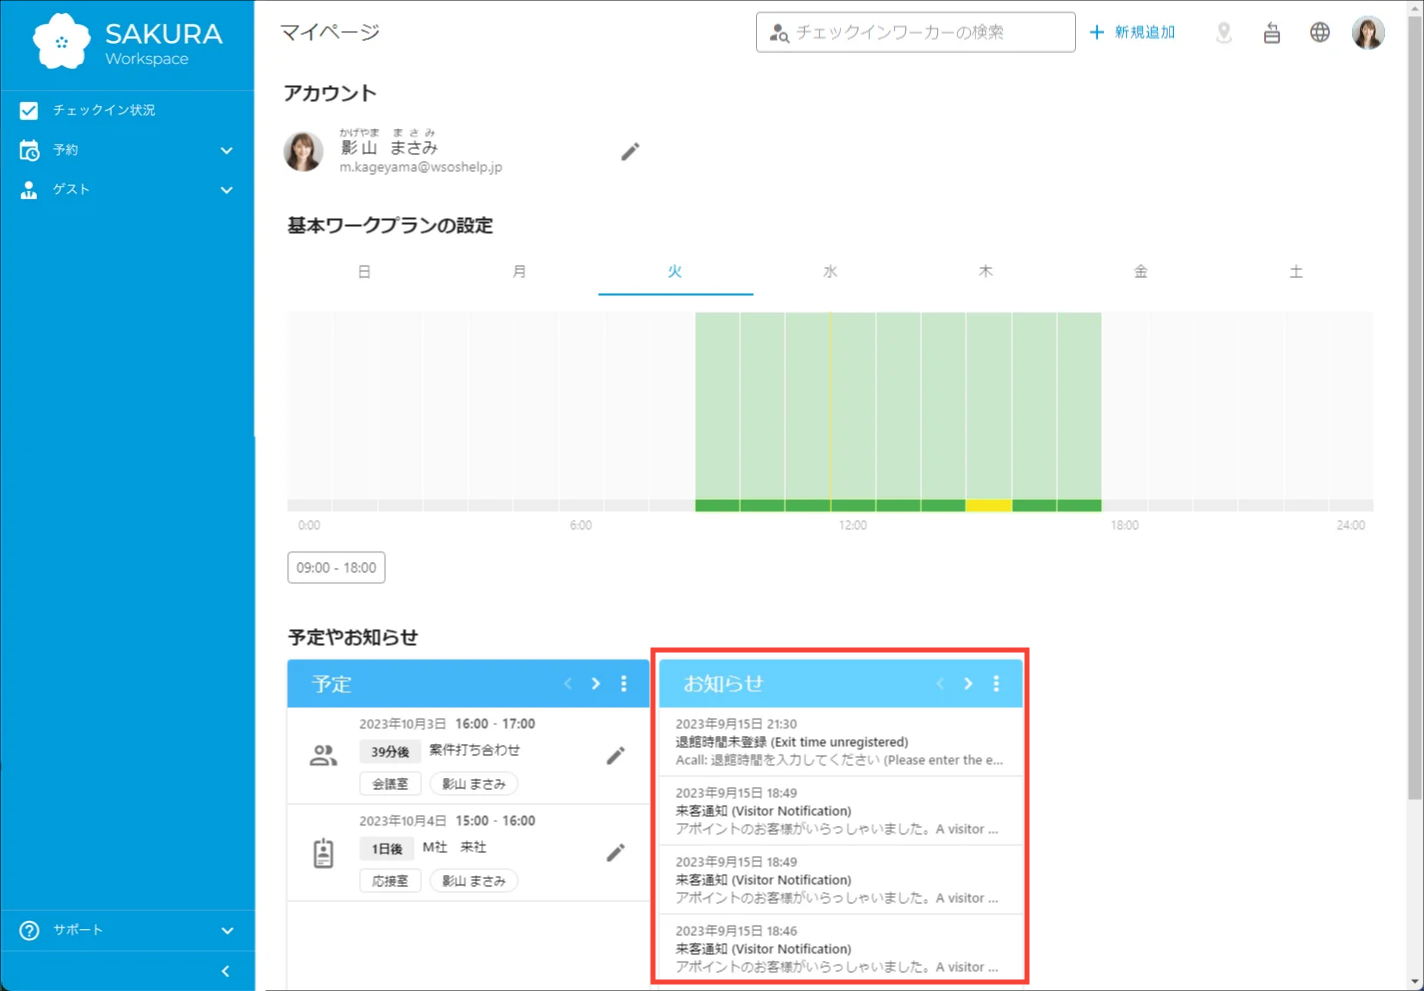Open the 予定 panel three-dot menu

pyautogui.click(x=624, y=684)
